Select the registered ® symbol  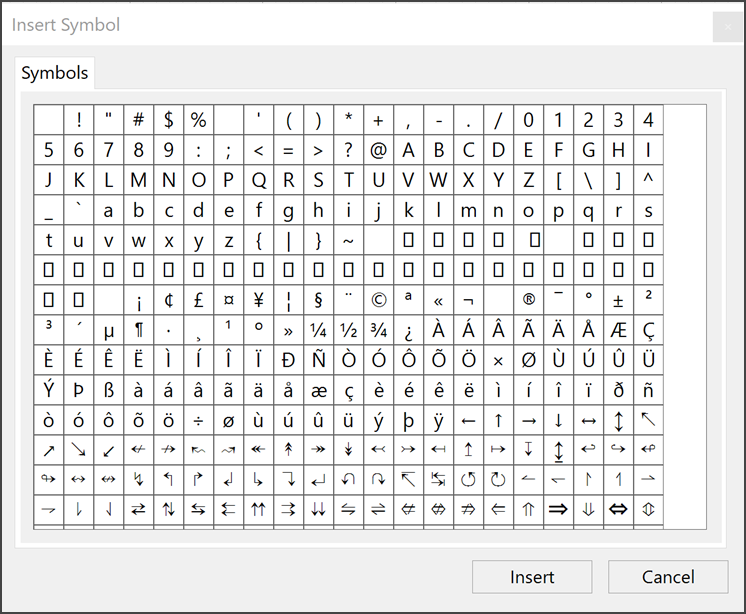point(528,300)
